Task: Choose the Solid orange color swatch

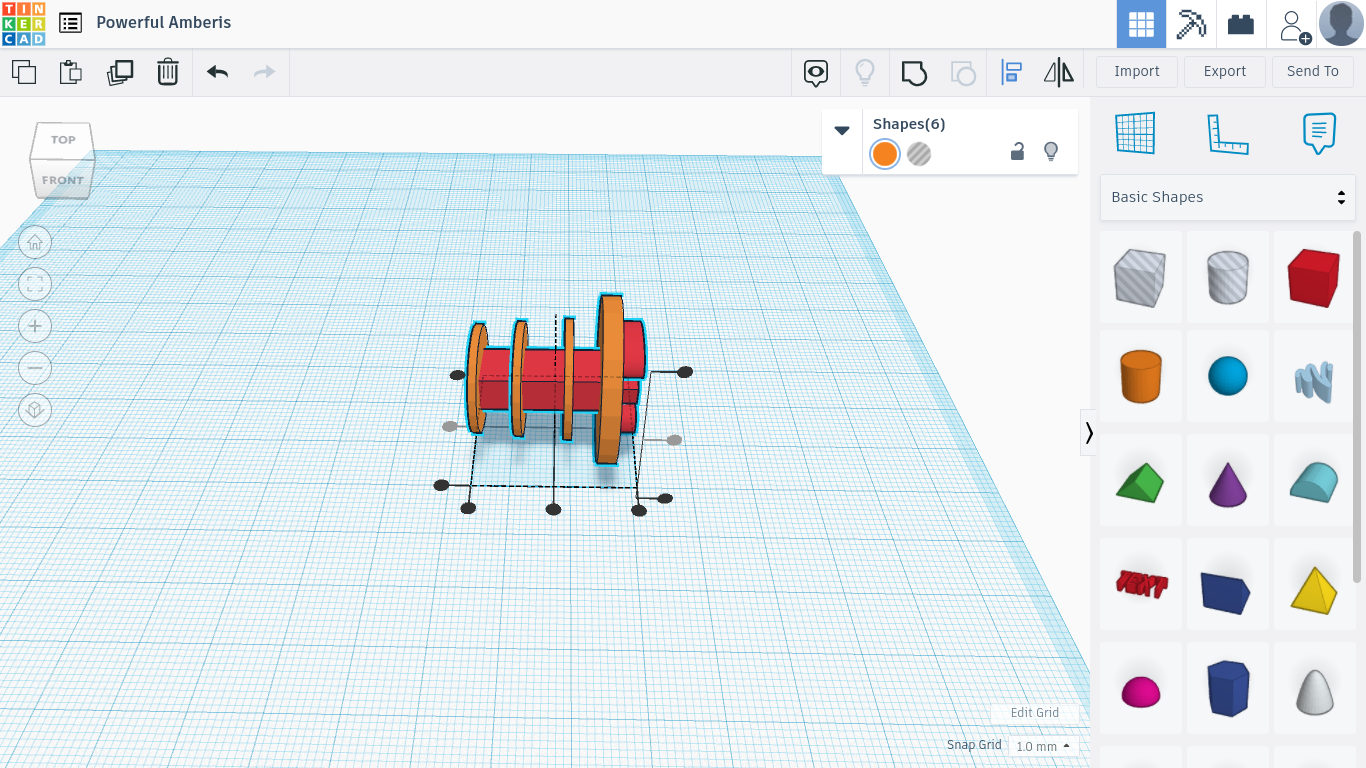Action: [885, 154]
